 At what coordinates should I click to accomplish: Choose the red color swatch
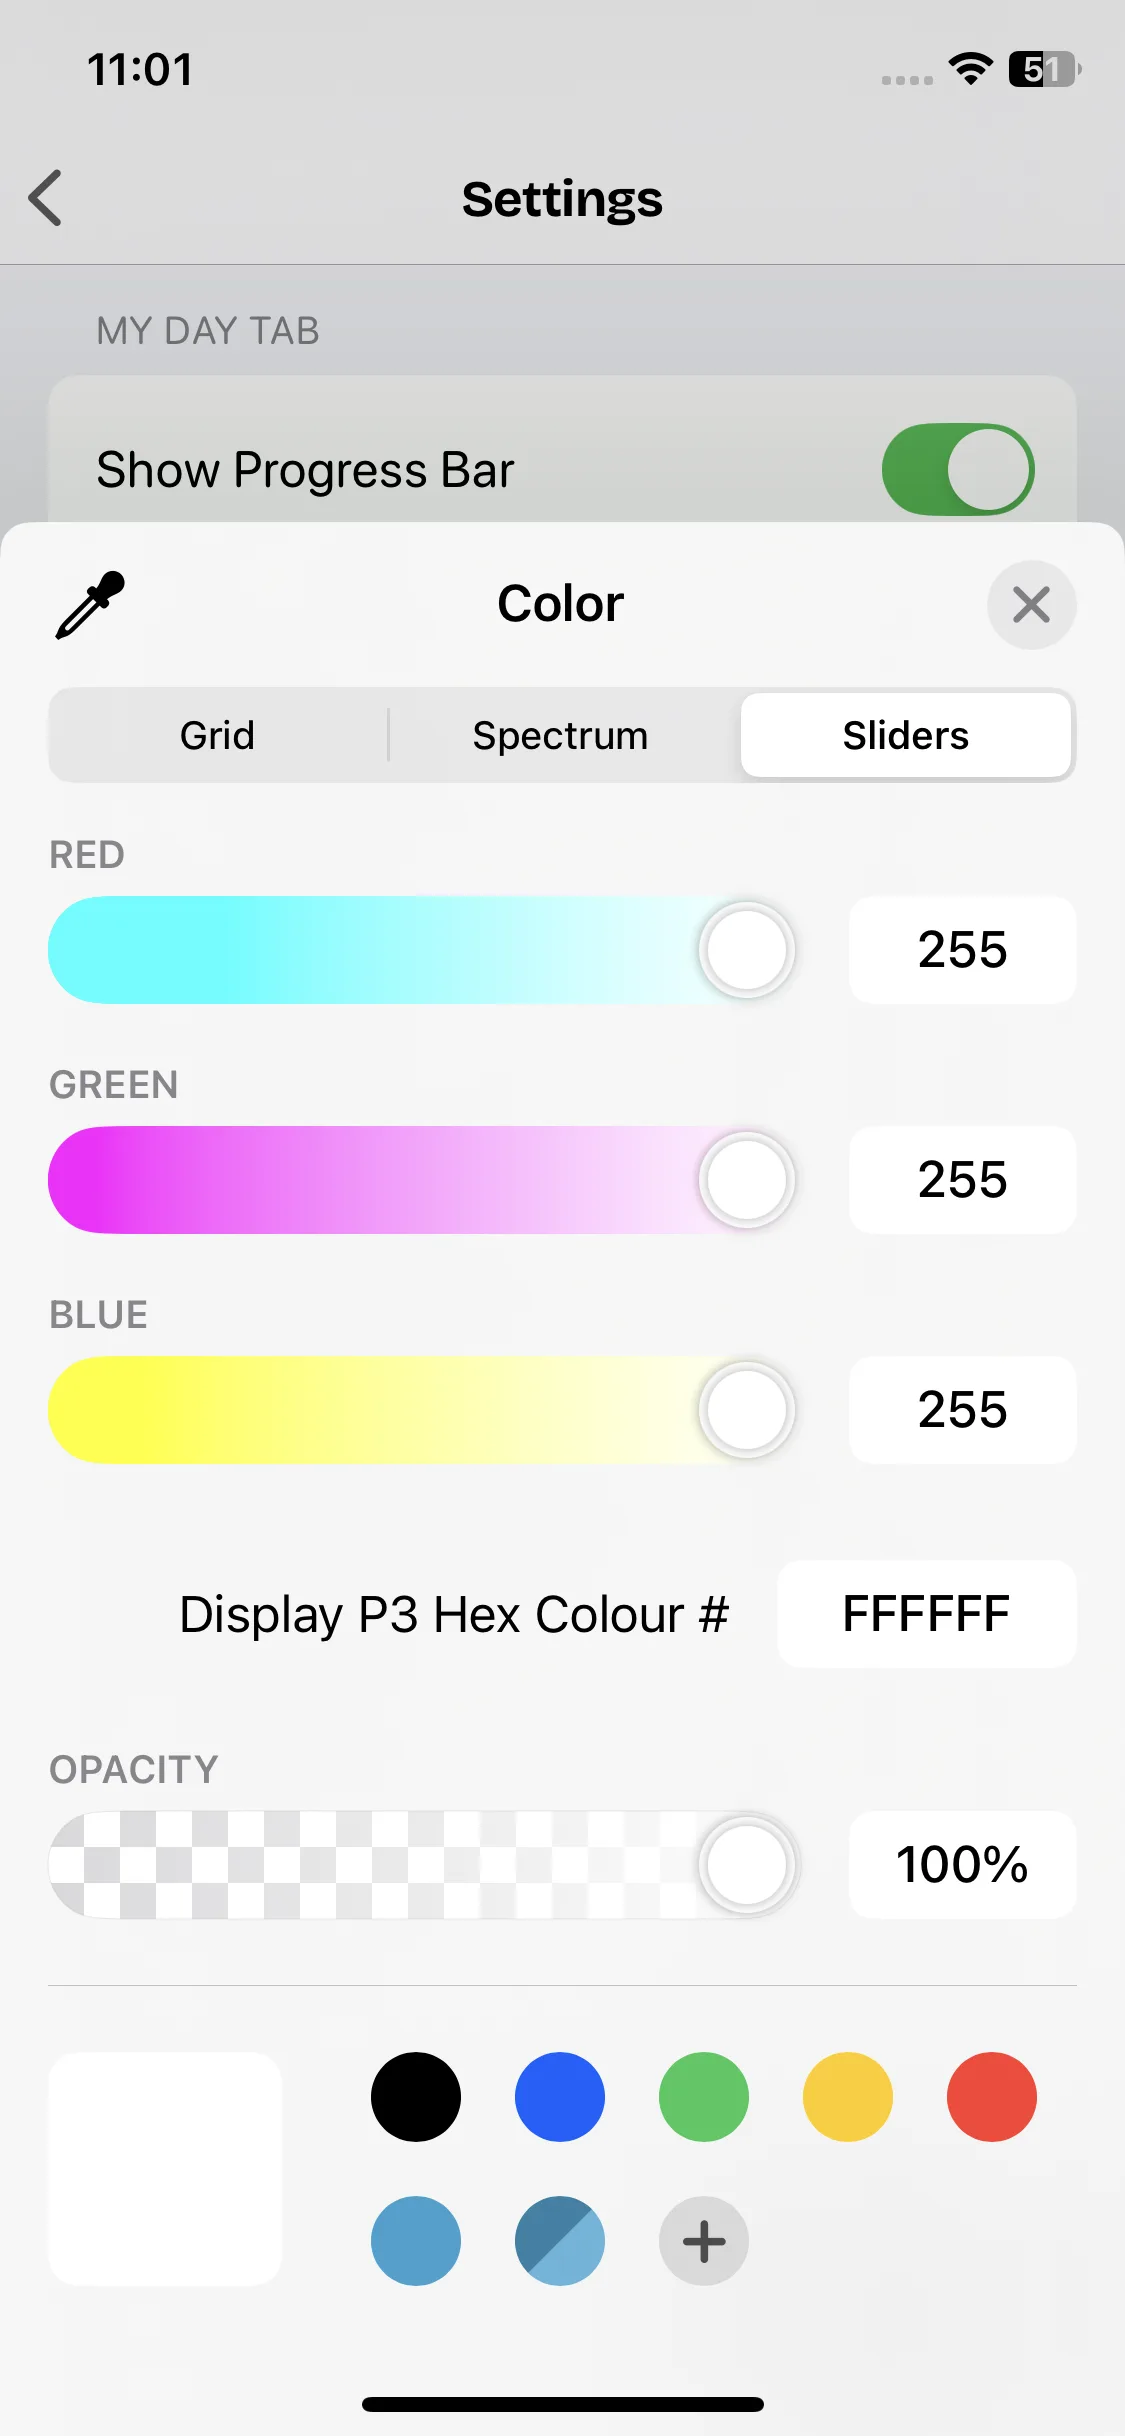click(x=991, y=2097)
